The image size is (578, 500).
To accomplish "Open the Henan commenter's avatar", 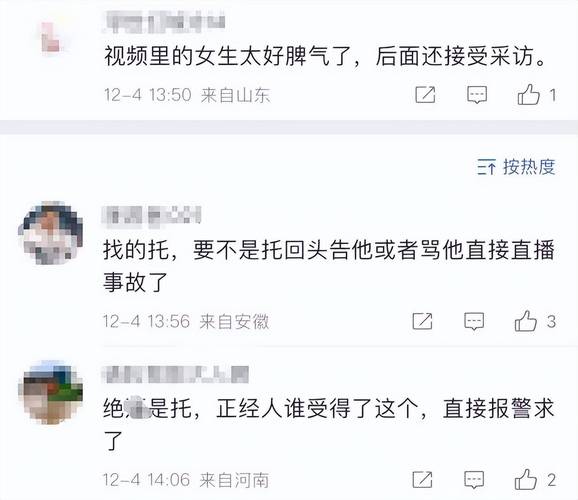I will [51, 392].
